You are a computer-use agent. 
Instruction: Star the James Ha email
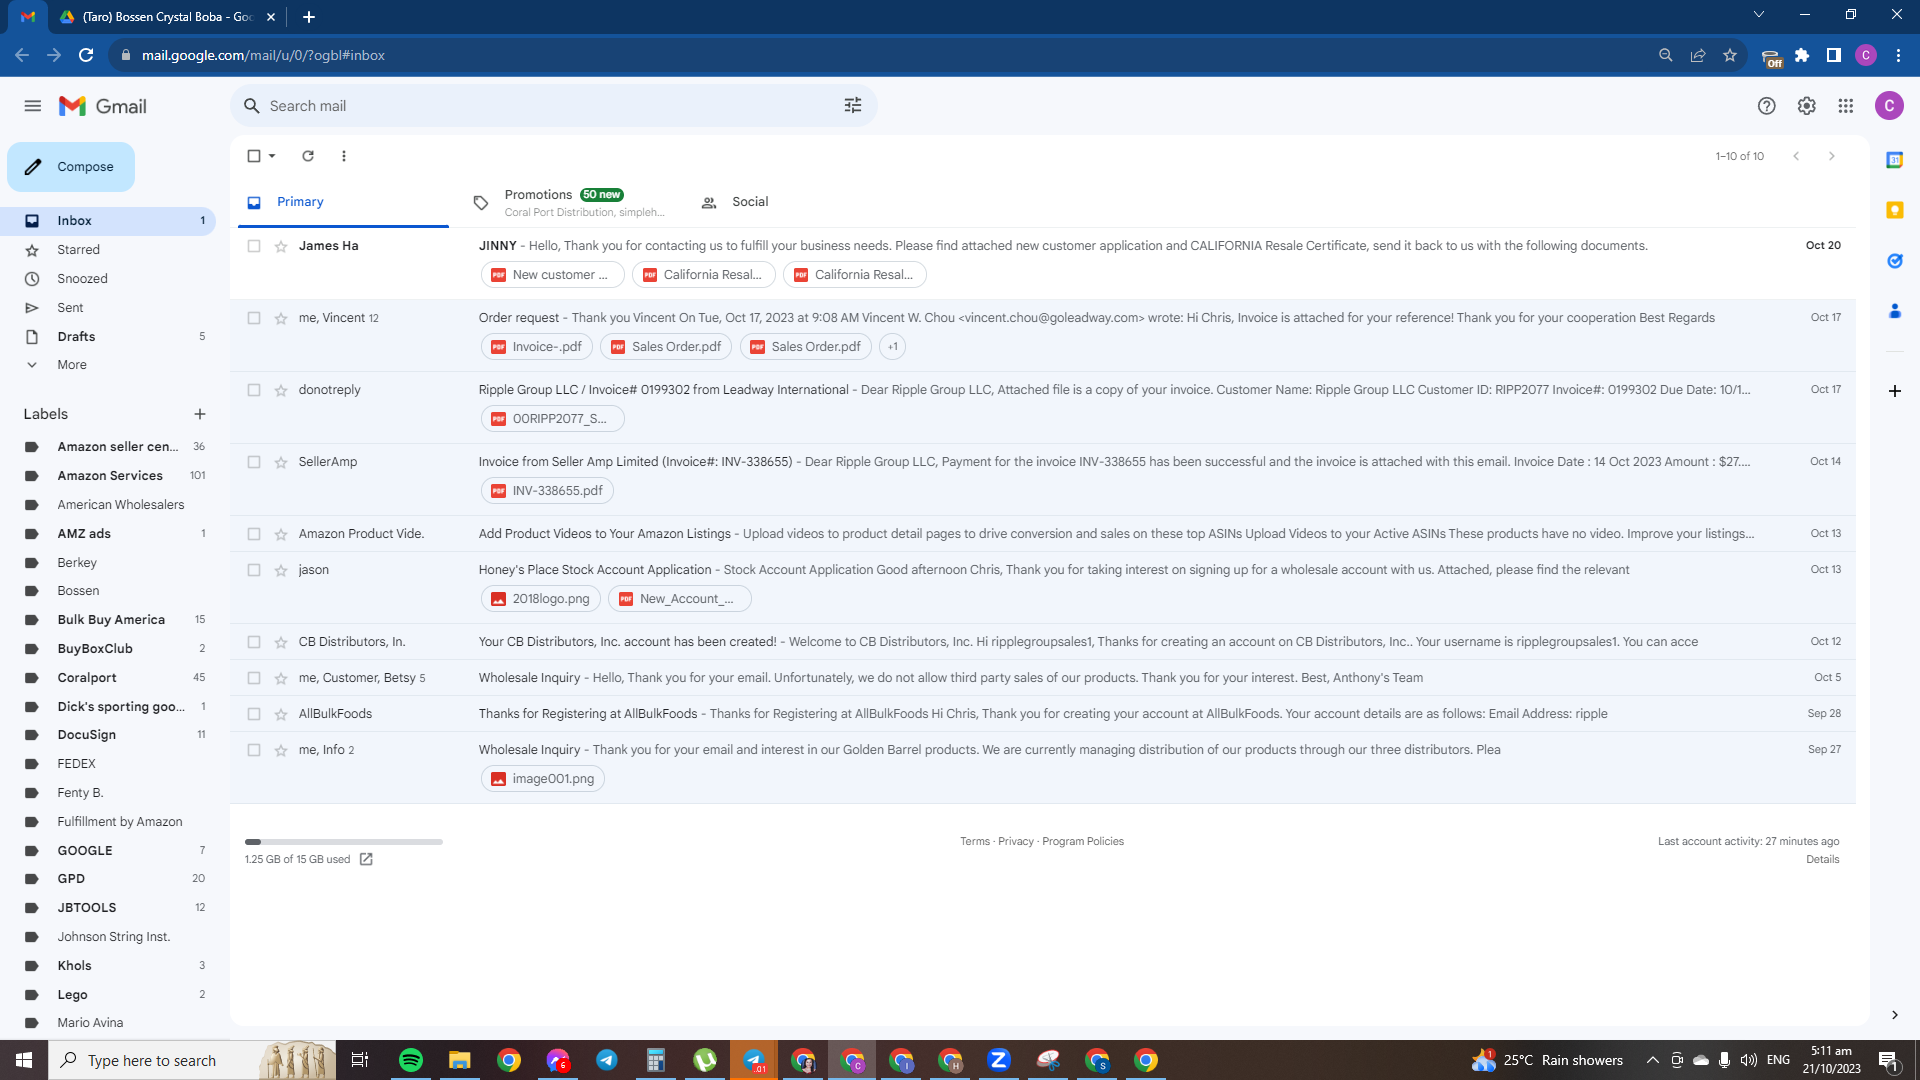(281, 246)
